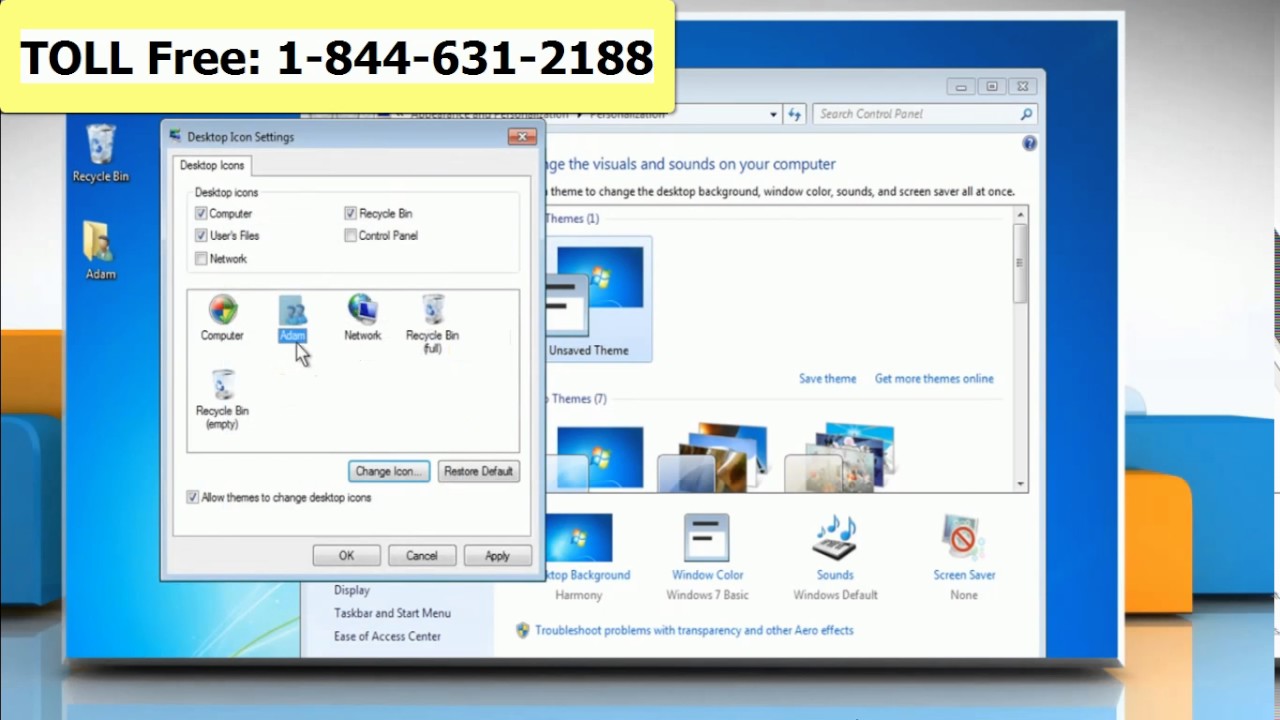Click the Change Icon button
The image size is (1280, 720).
pos(389,471)
